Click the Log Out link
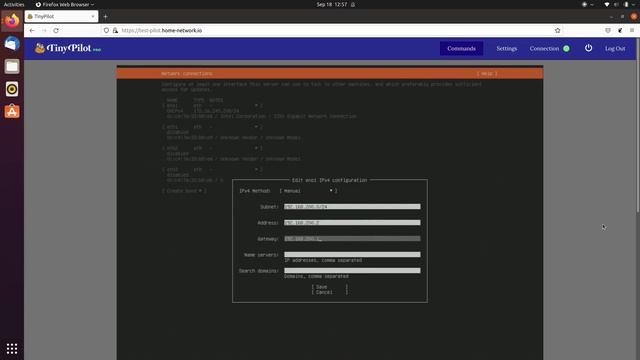The height and width of the screenshot is (360, 640). point(615,48)
